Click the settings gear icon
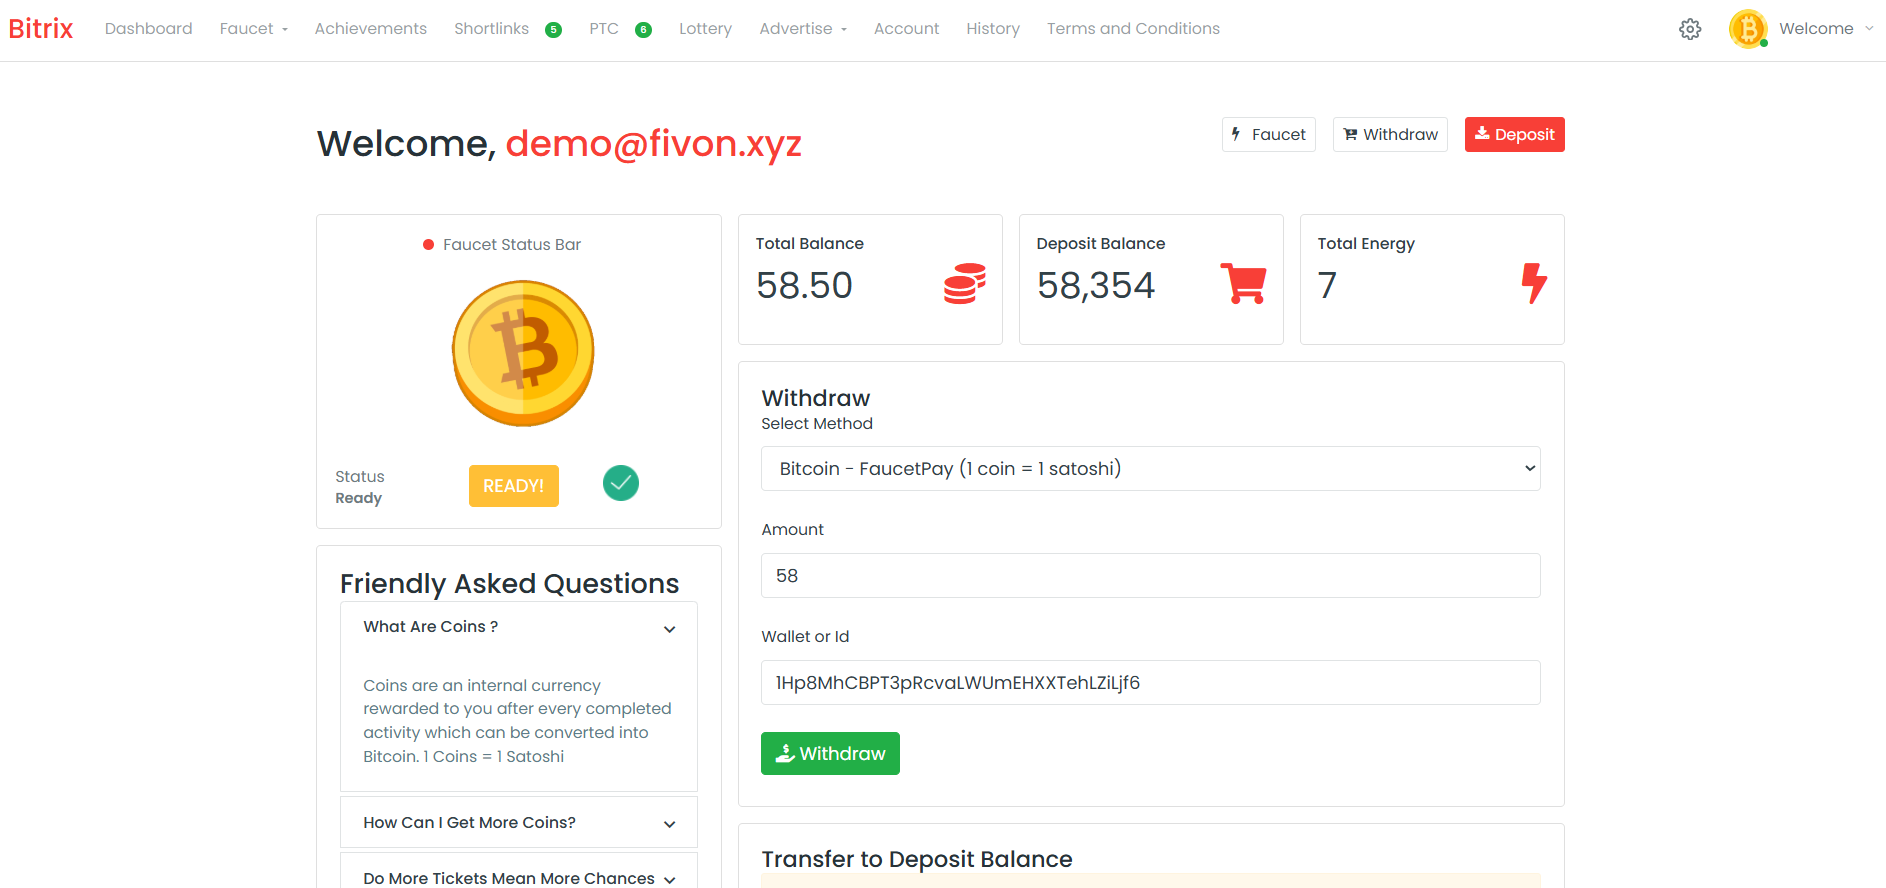 1690,29
